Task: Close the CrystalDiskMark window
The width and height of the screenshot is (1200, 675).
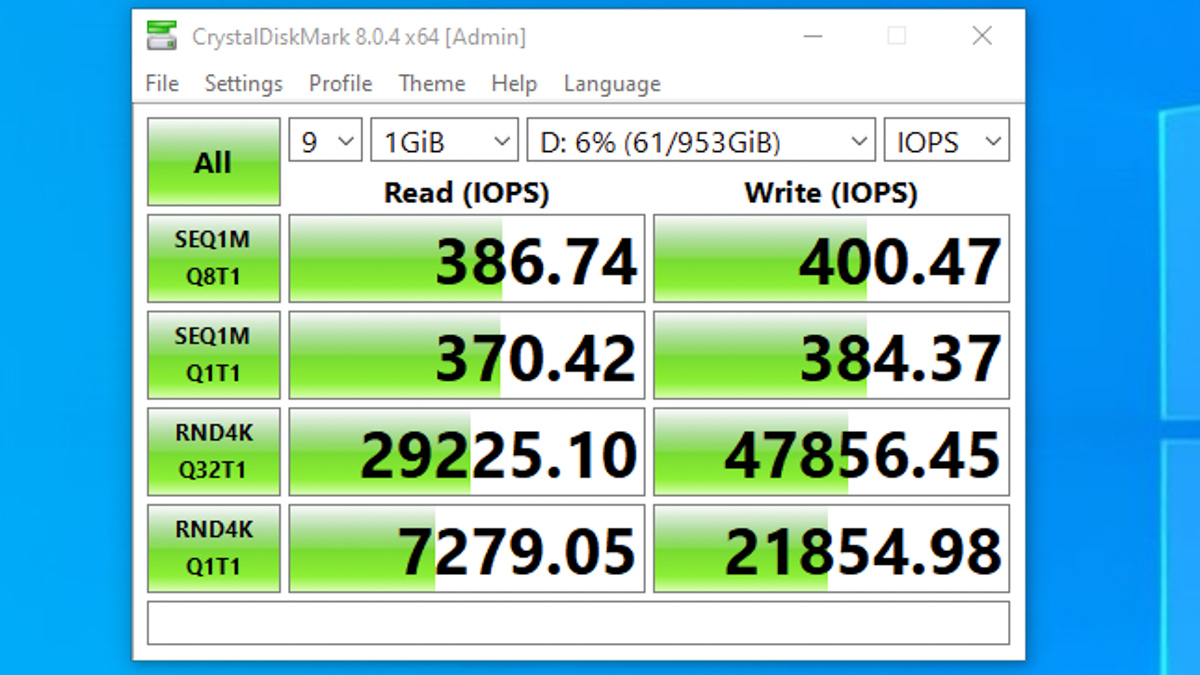Action: coord(982,37)
